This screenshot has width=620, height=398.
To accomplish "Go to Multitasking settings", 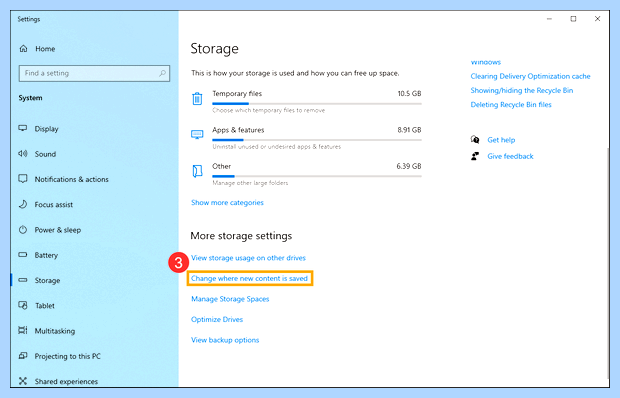I will coord(55,331).
